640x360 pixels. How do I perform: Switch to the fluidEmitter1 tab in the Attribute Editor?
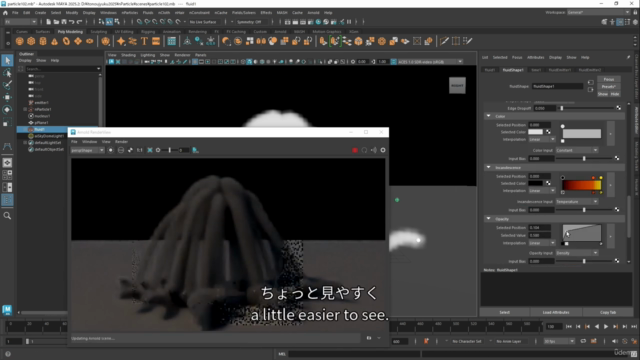(560, 70)
